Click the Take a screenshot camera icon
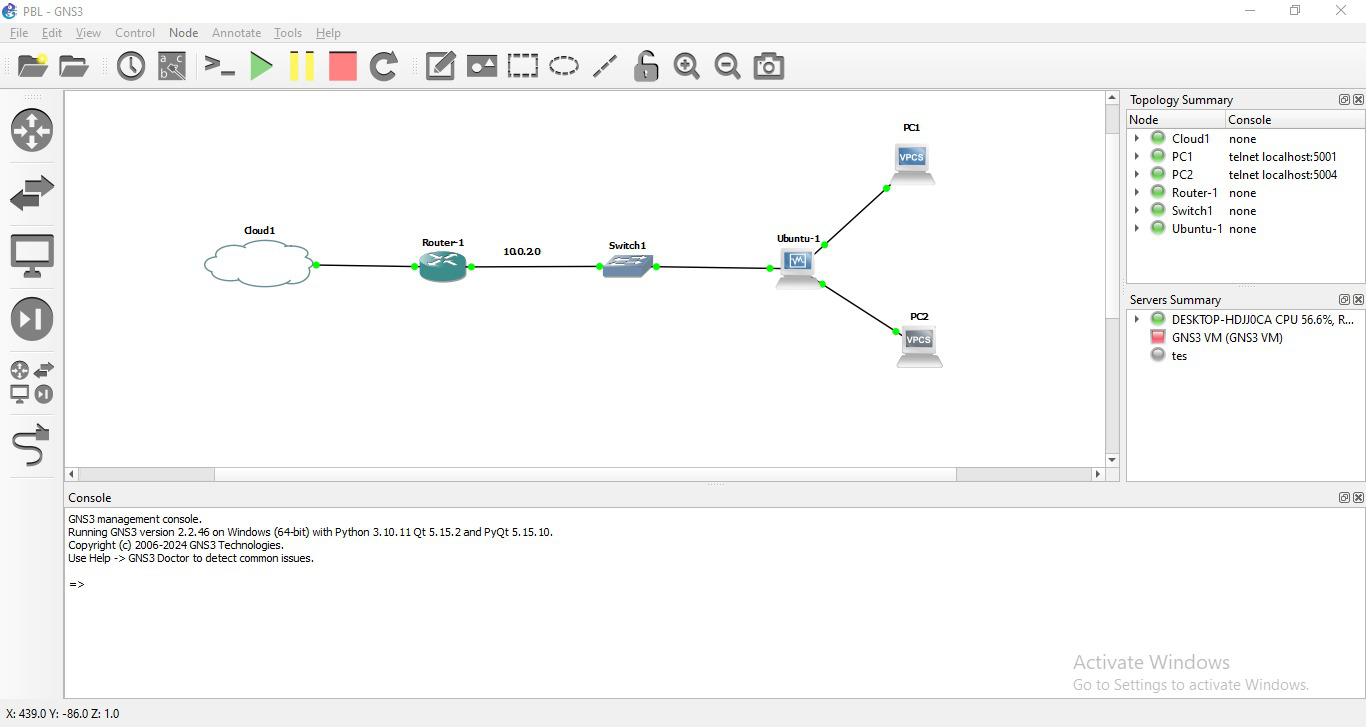The width and height of the screenshot is (1366, 727). click(x=769, y=66)
